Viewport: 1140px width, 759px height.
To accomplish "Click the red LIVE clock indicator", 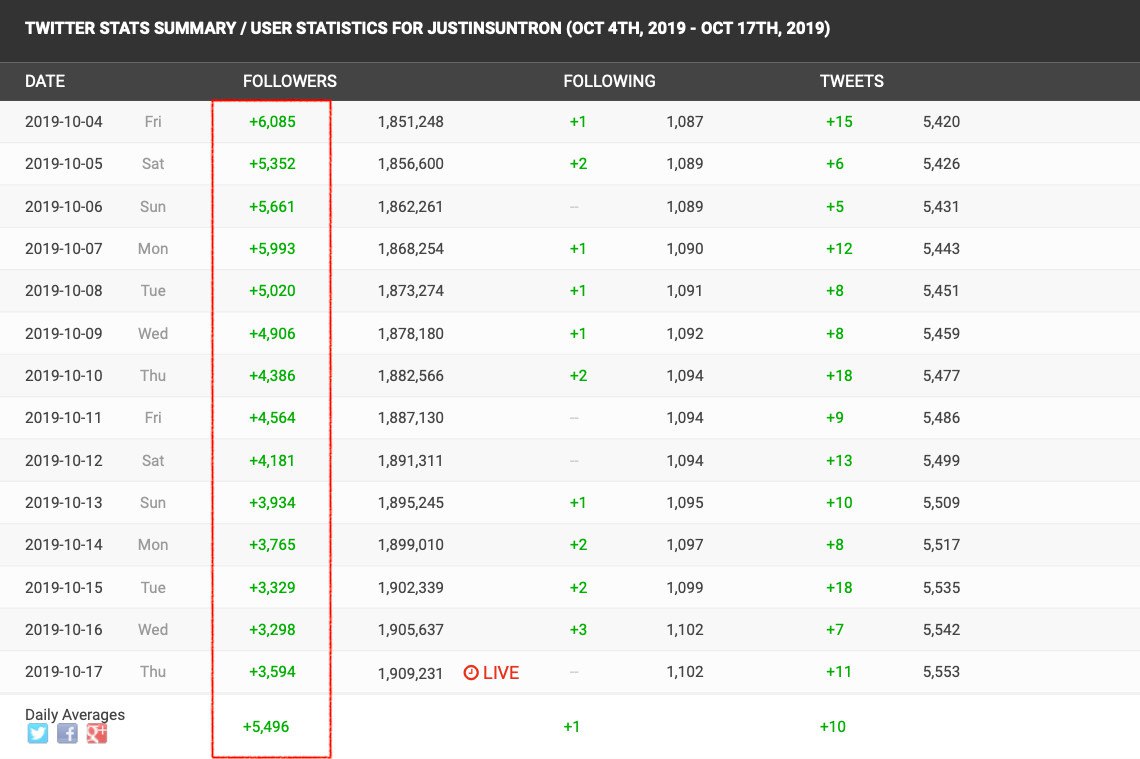I will point(491,672).
